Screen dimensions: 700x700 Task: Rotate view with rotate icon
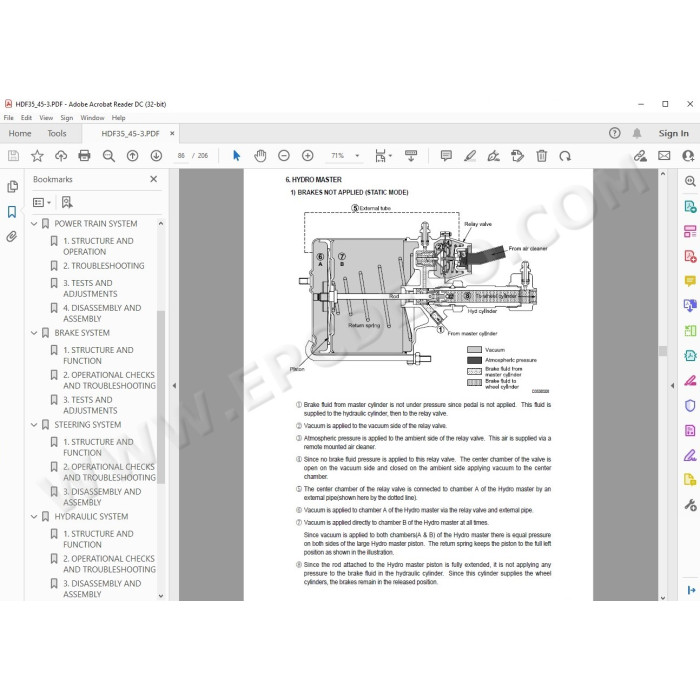pos(565,155)
